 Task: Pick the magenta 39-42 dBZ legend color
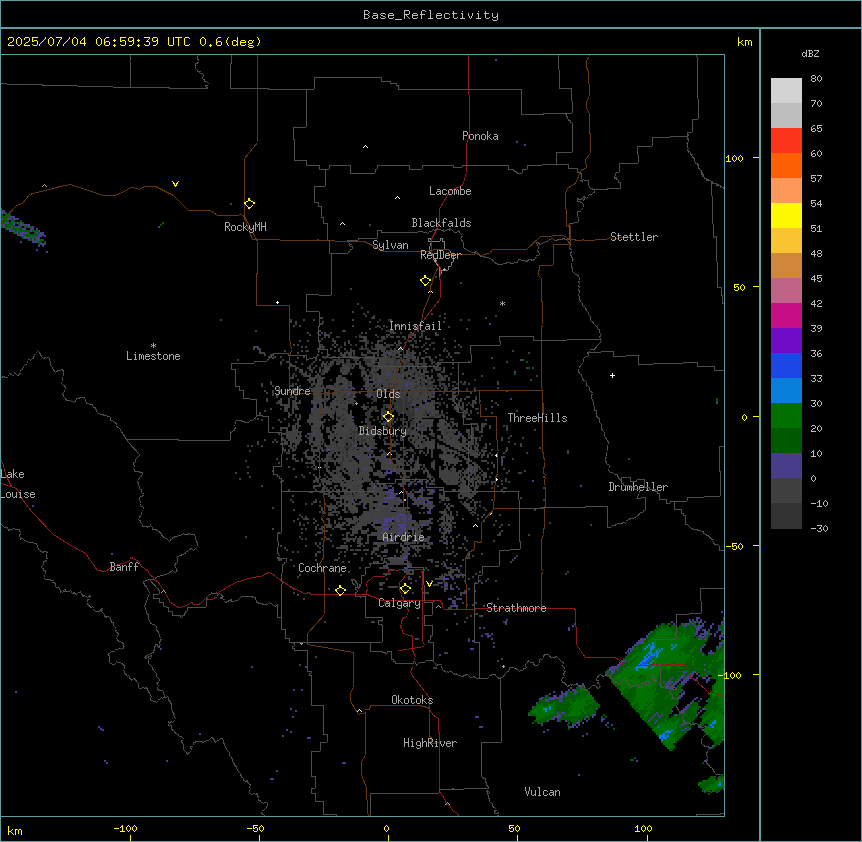pyautogui.click(x=786, y=315)
